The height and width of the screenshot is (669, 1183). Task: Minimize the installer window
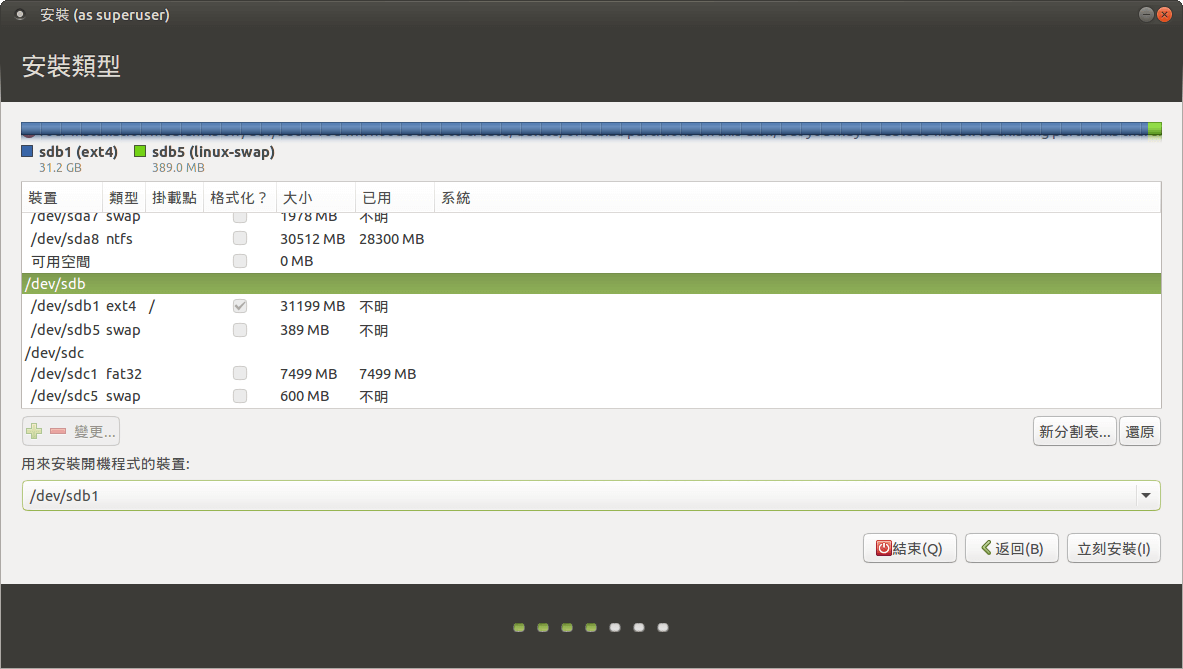point(1146,15)
